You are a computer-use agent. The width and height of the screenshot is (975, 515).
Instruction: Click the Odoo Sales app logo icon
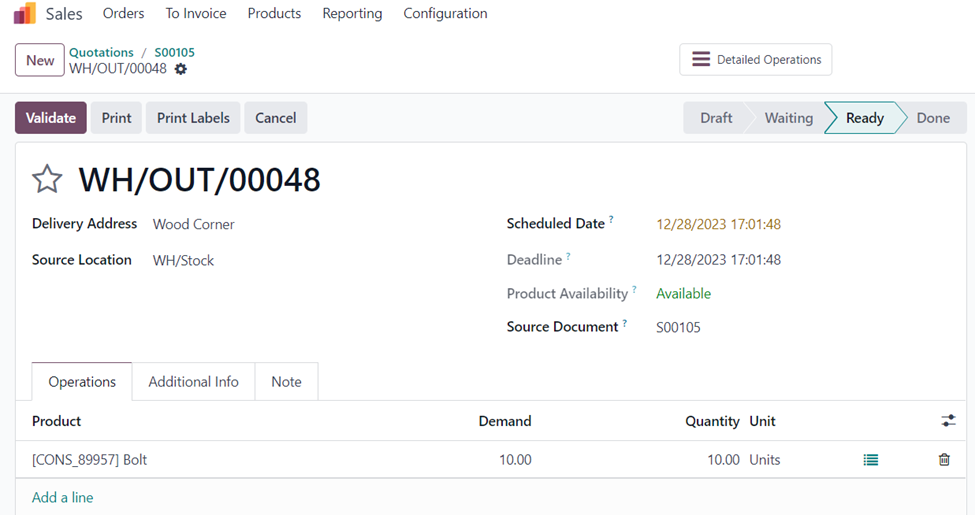(x=24, y=14)
